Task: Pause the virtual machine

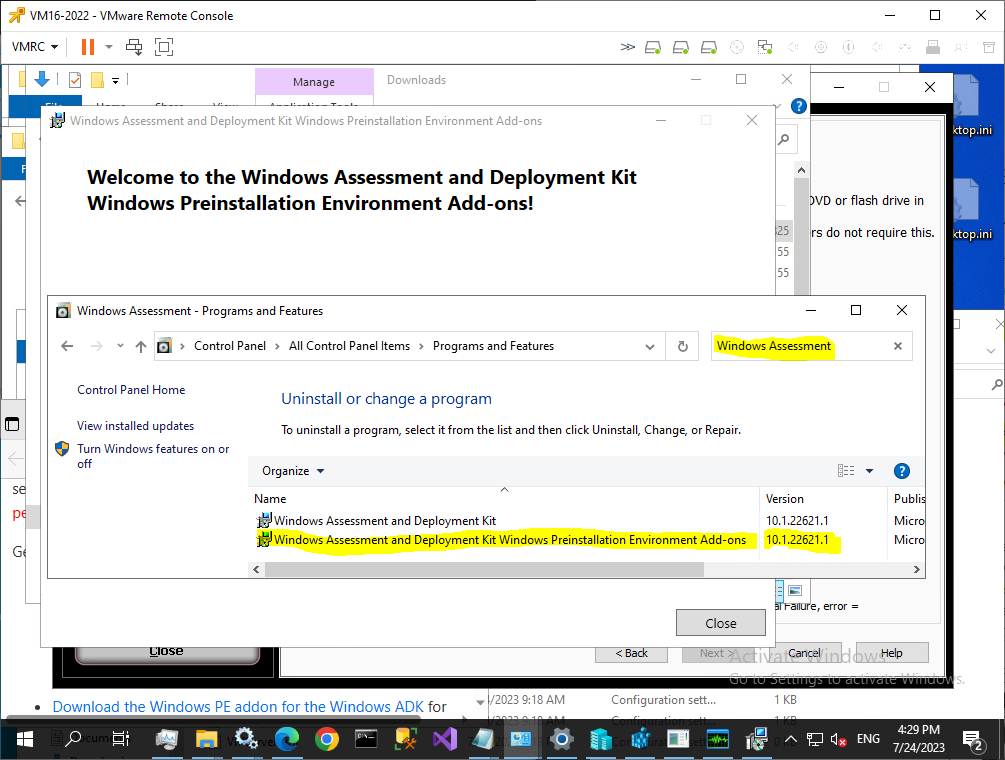Action: click(88, 47)
